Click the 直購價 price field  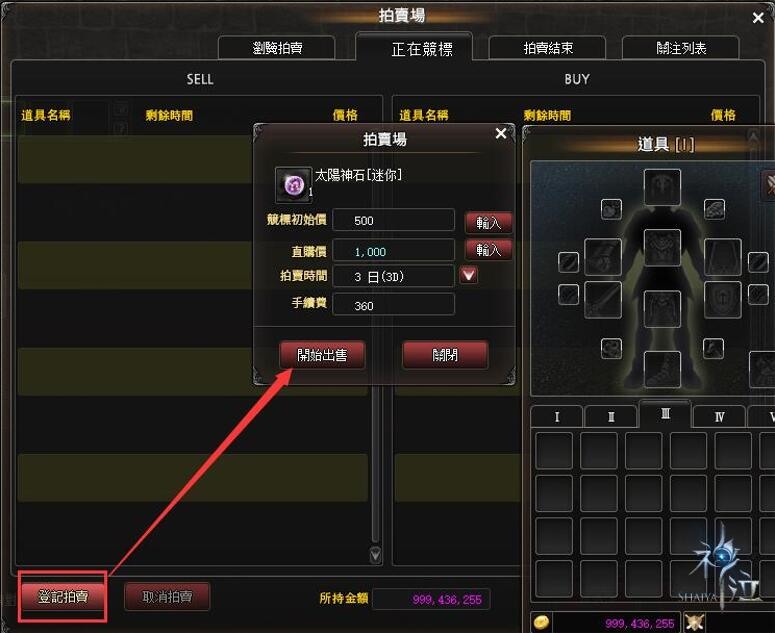pyautogui.click(x=393, y=252)
